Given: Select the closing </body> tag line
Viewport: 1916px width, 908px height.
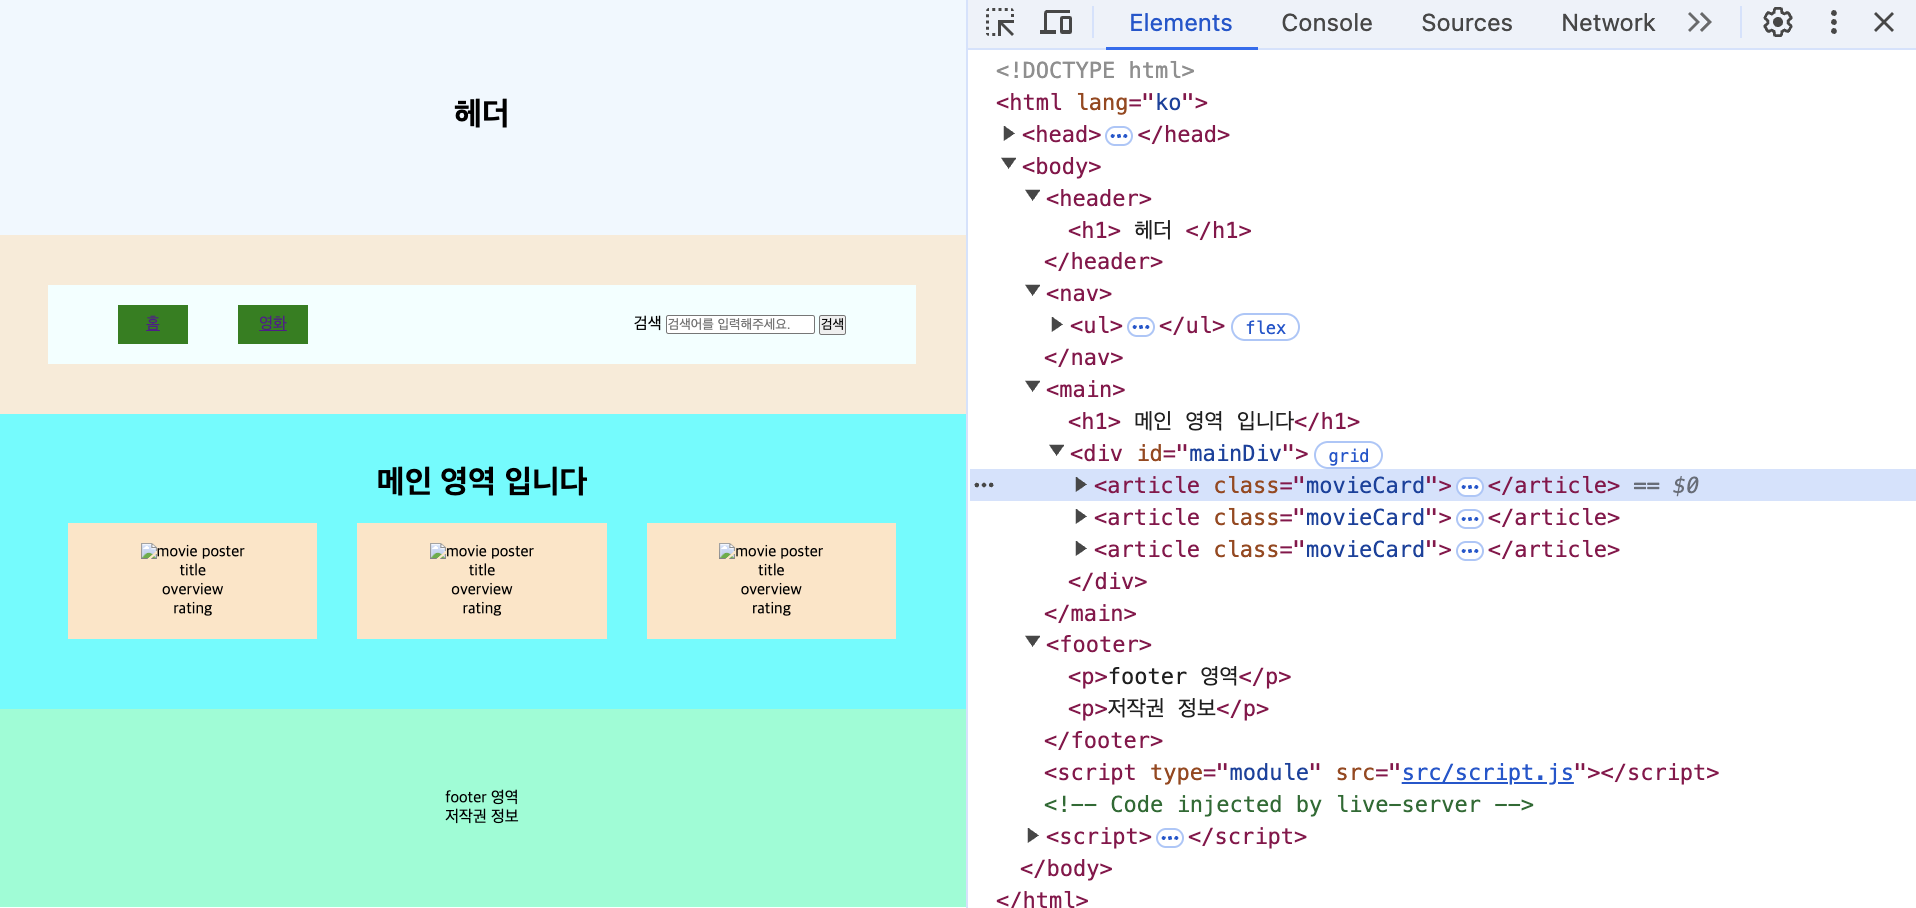Looking at the screenshot, I should tap(1066, 868).
